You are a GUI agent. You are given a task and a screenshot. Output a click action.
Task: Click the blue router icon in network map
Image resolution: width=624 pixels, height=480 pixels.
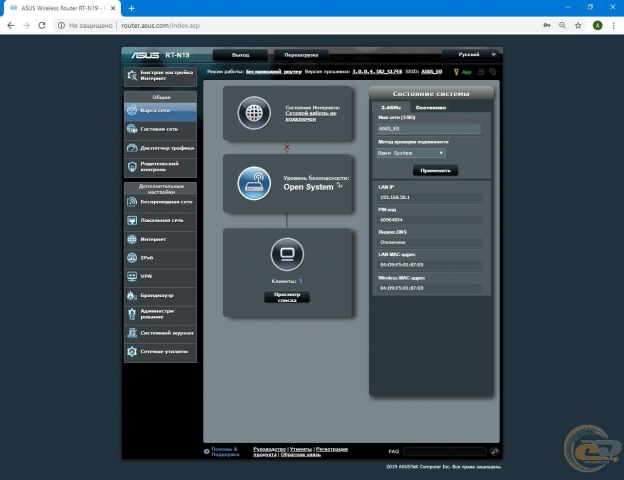tap(254, 183)
